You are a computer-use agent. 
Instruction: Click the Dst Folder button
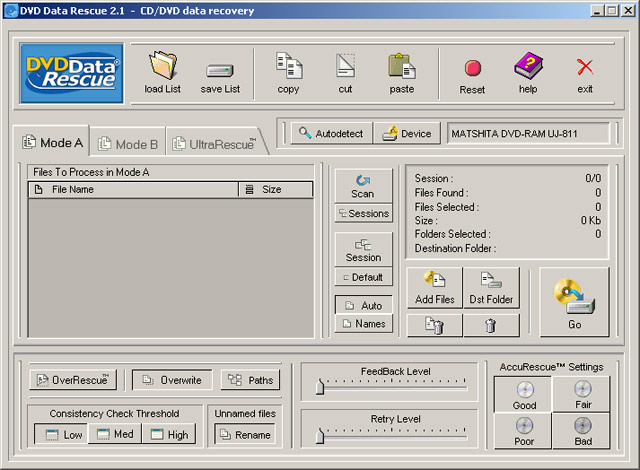point(491,288)
